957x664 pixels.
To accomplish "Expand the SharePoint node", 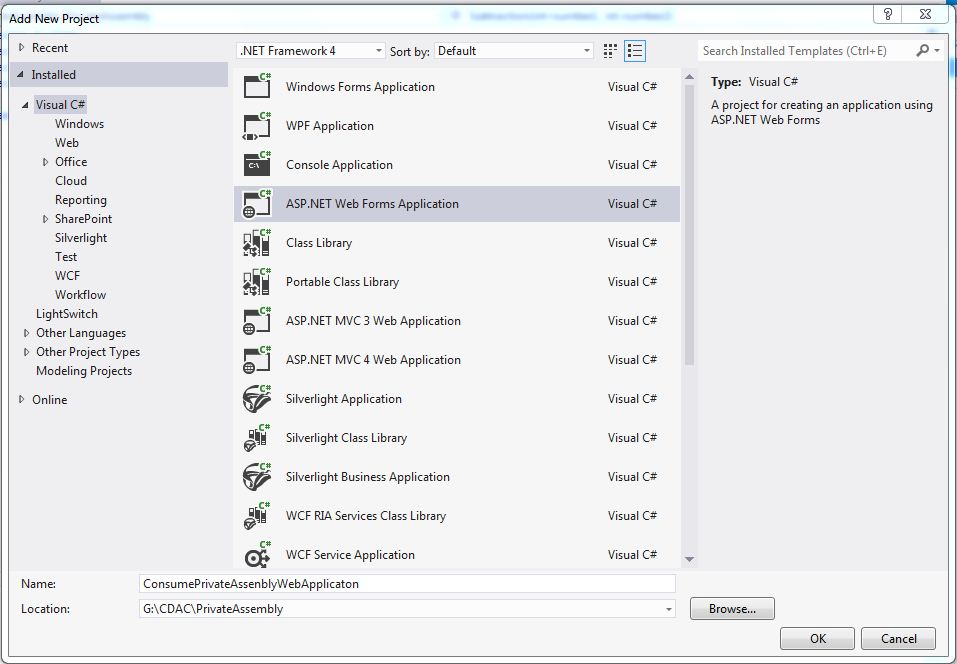I will (x=45, y=218).
